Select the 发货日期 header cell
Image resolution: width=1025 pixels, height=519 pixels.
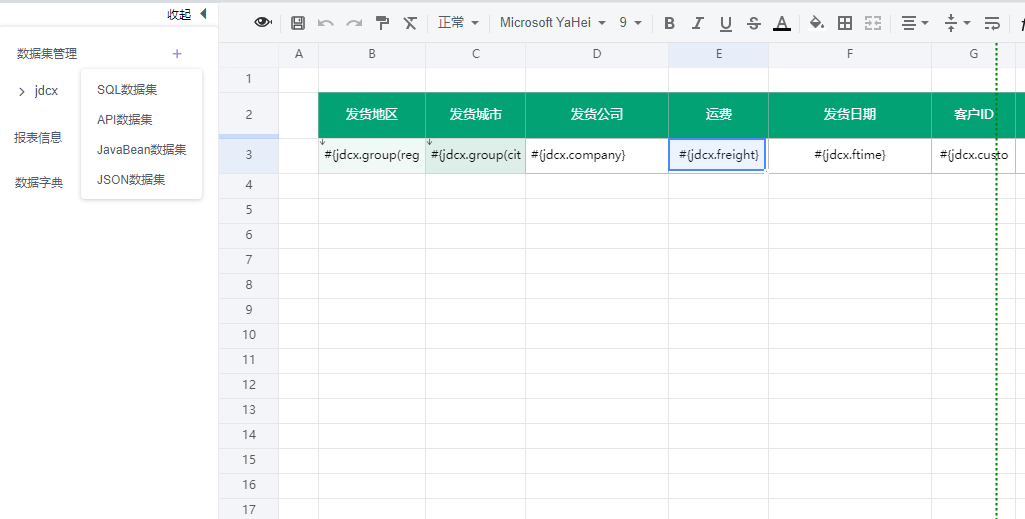coord(850,115)
